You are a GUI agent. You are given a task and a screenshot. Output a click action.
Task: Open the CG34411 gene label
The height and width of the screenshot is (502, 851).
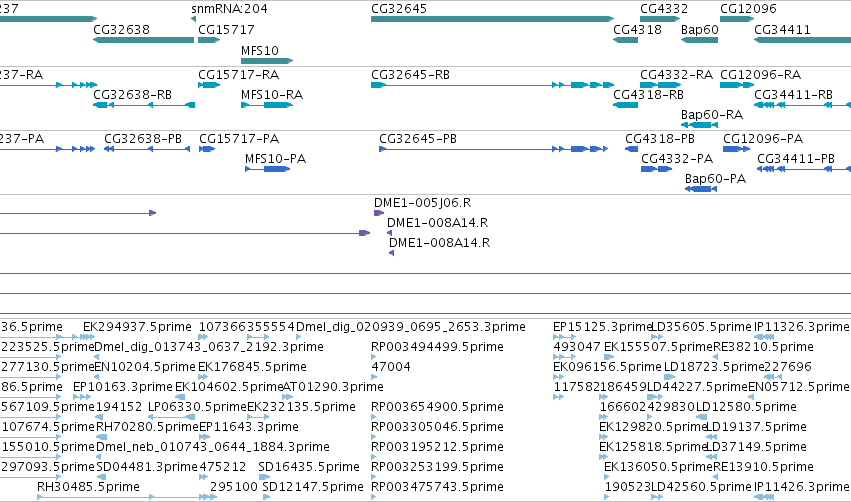click(x=782, y=29)
